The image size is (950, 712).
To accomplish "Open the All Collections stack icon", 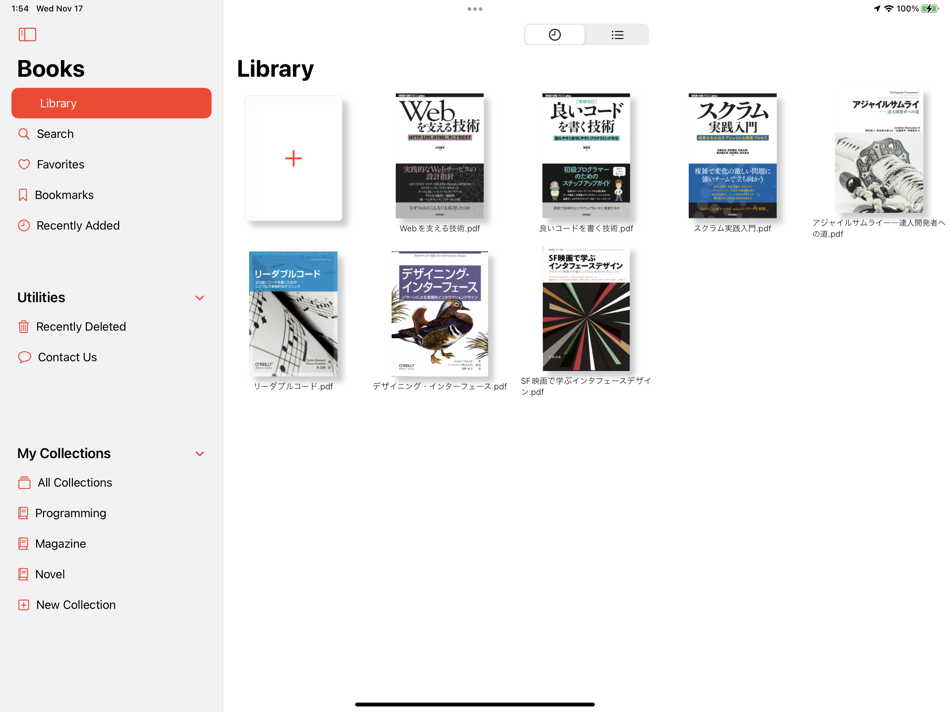I will coord(24,482).
